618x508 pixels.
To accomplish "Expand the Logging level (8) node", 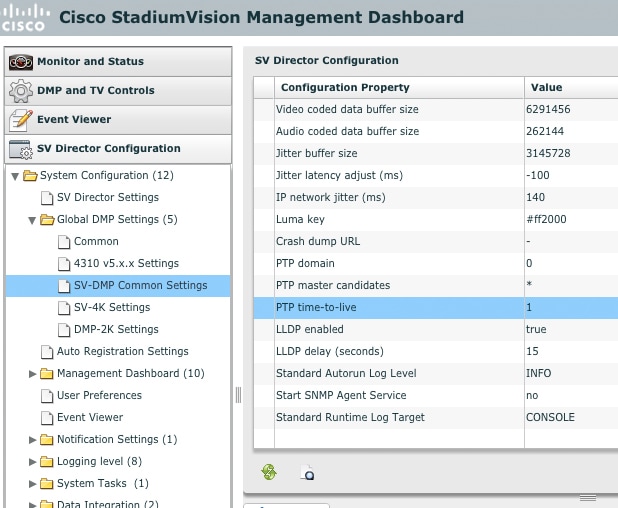I will coord(32,462).
